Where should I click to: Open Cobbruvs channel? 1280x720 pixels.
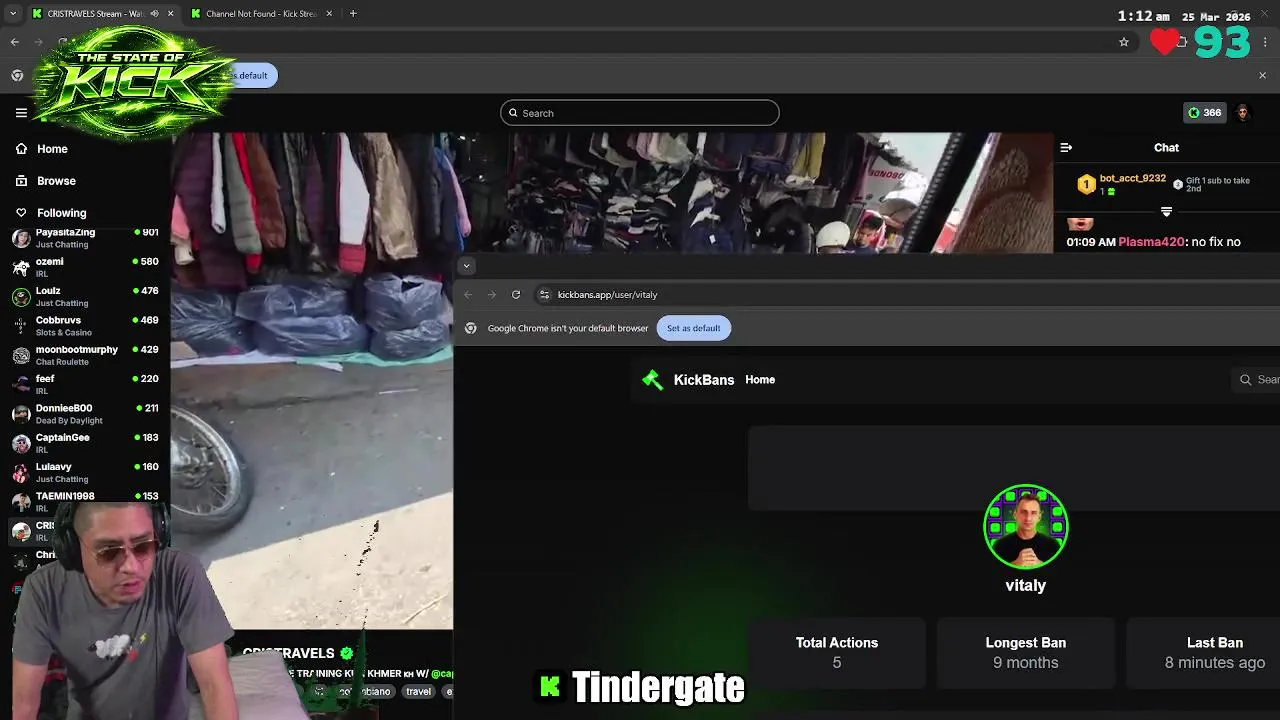tap(85, 326)
